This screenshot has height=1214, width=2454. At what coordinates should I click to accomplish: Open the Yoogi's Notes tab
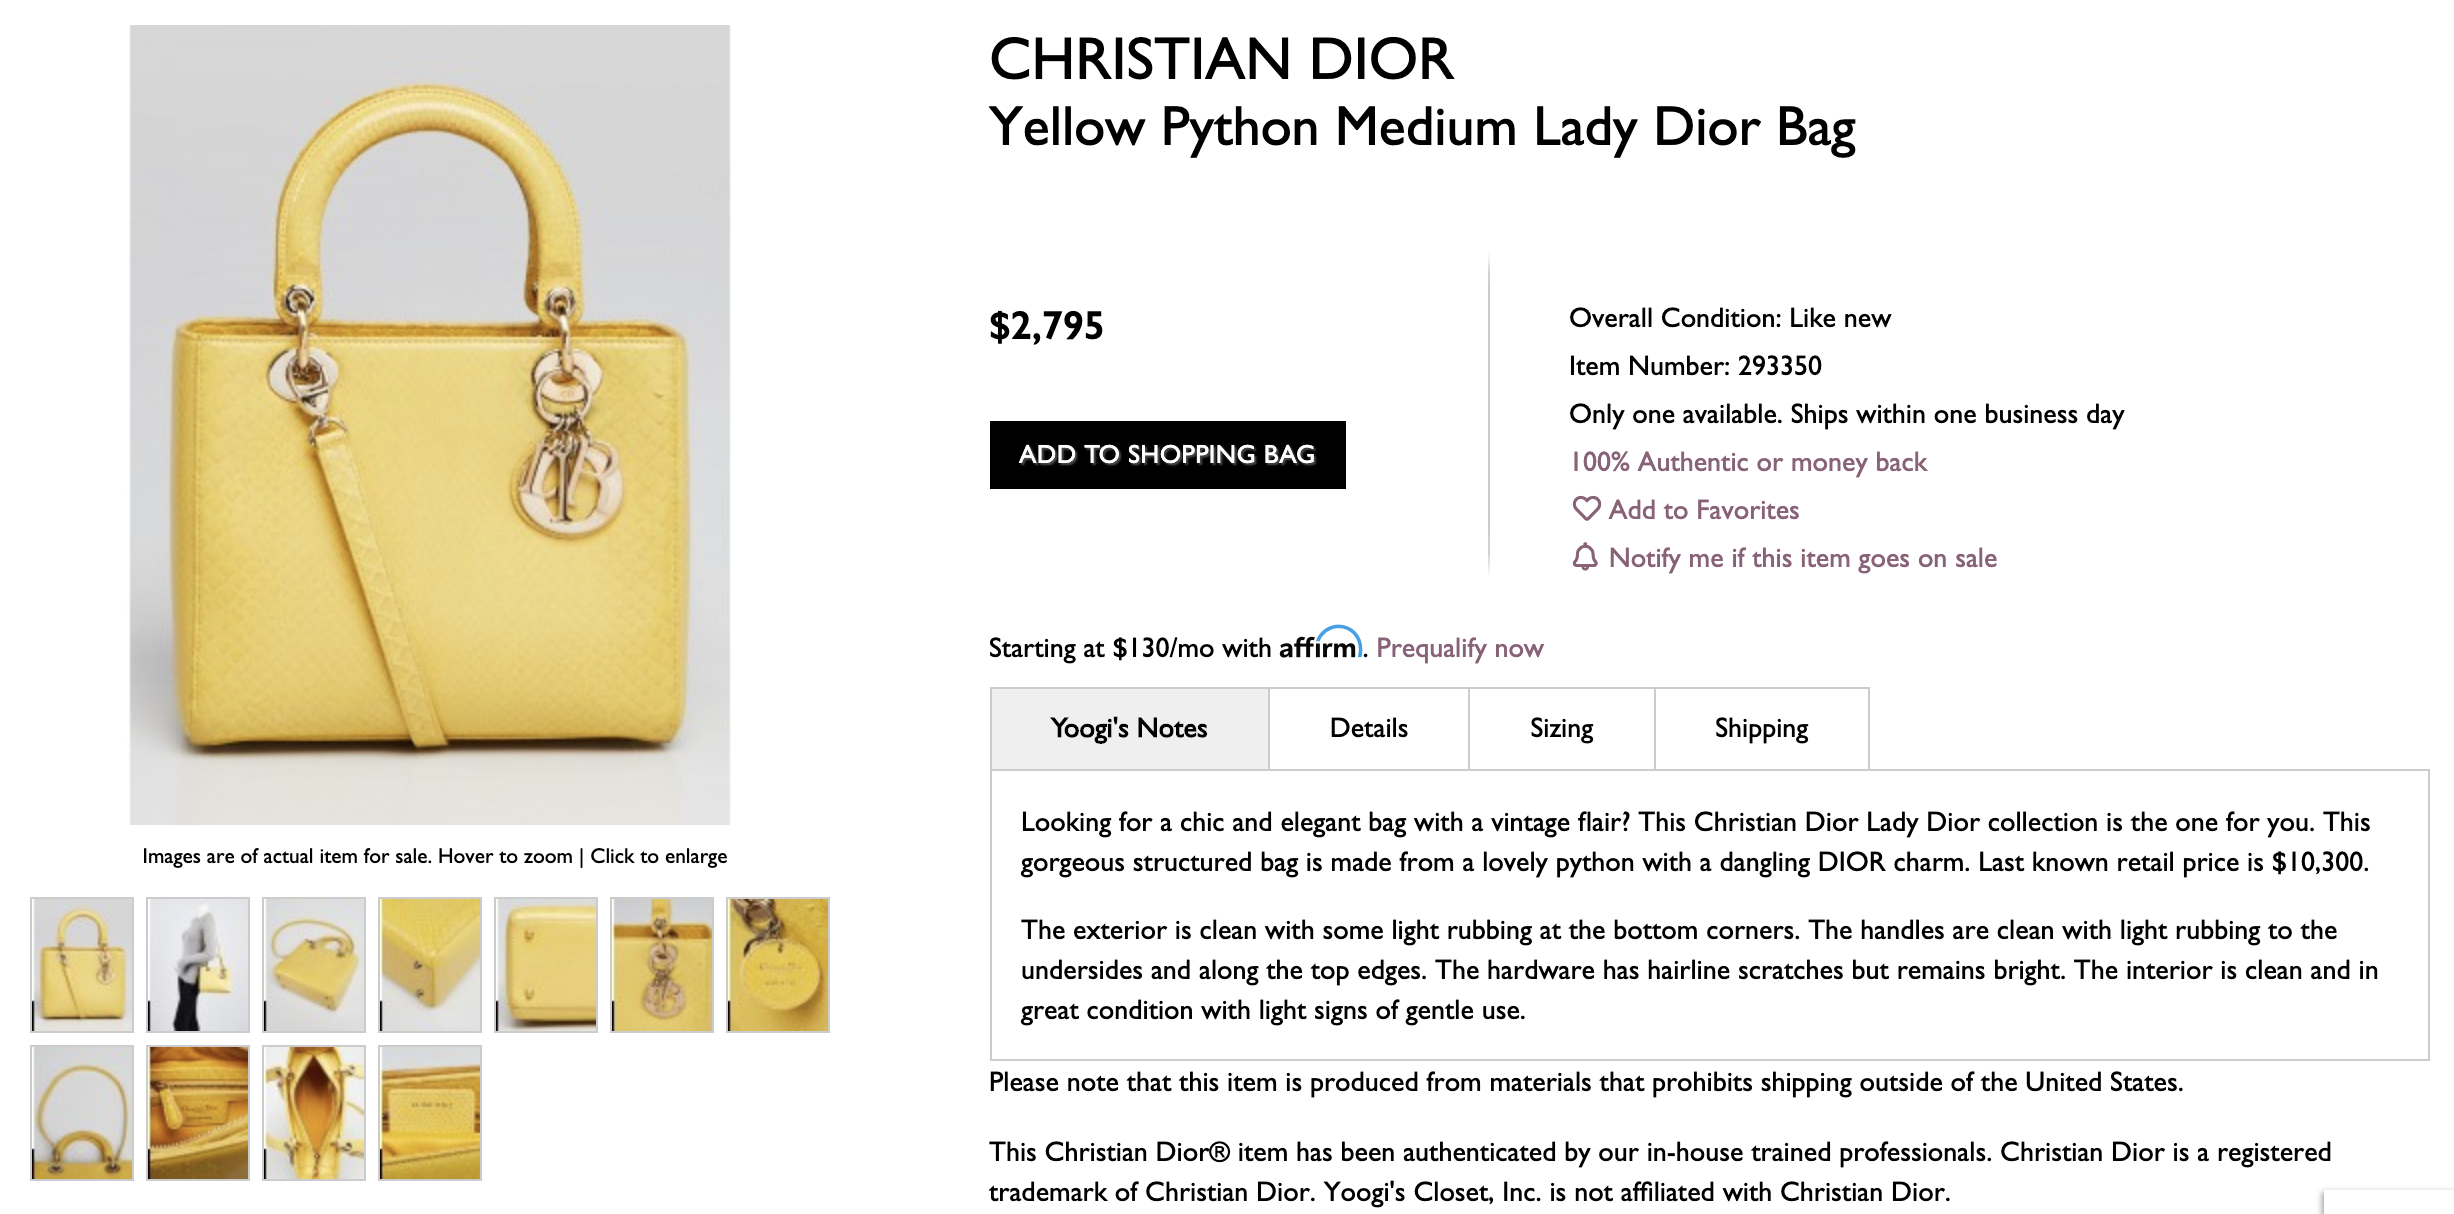tap(1129, 728)
